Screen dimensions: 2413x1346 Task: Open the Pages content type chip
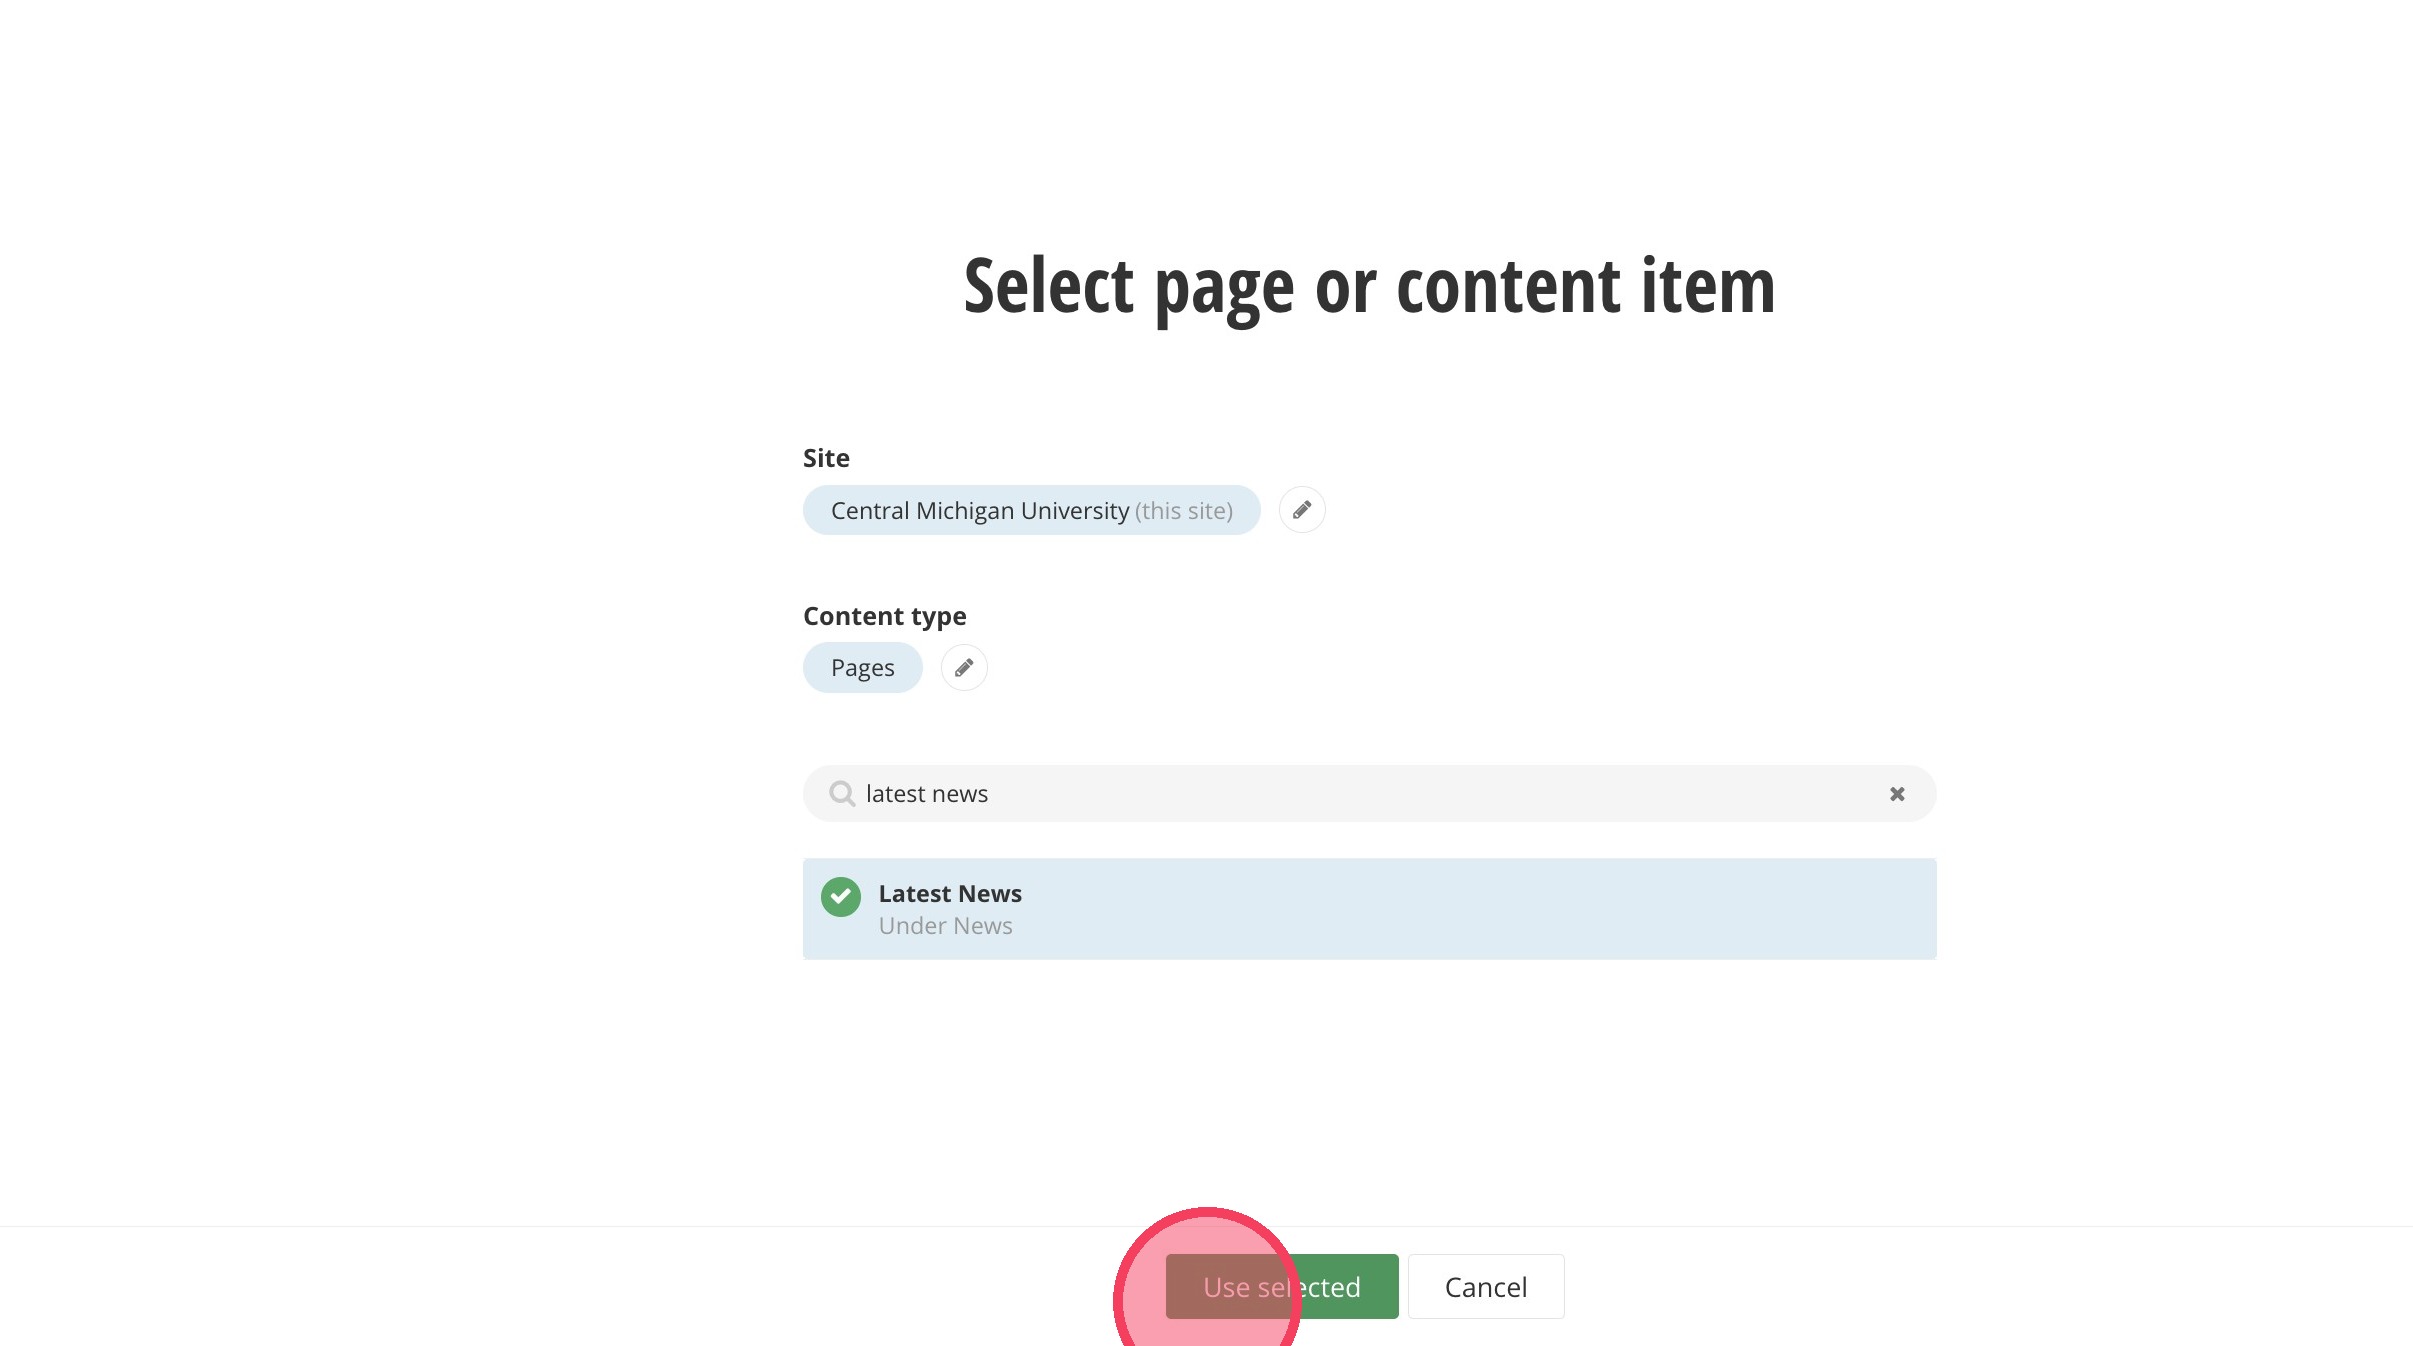click(x=862, y=668)
